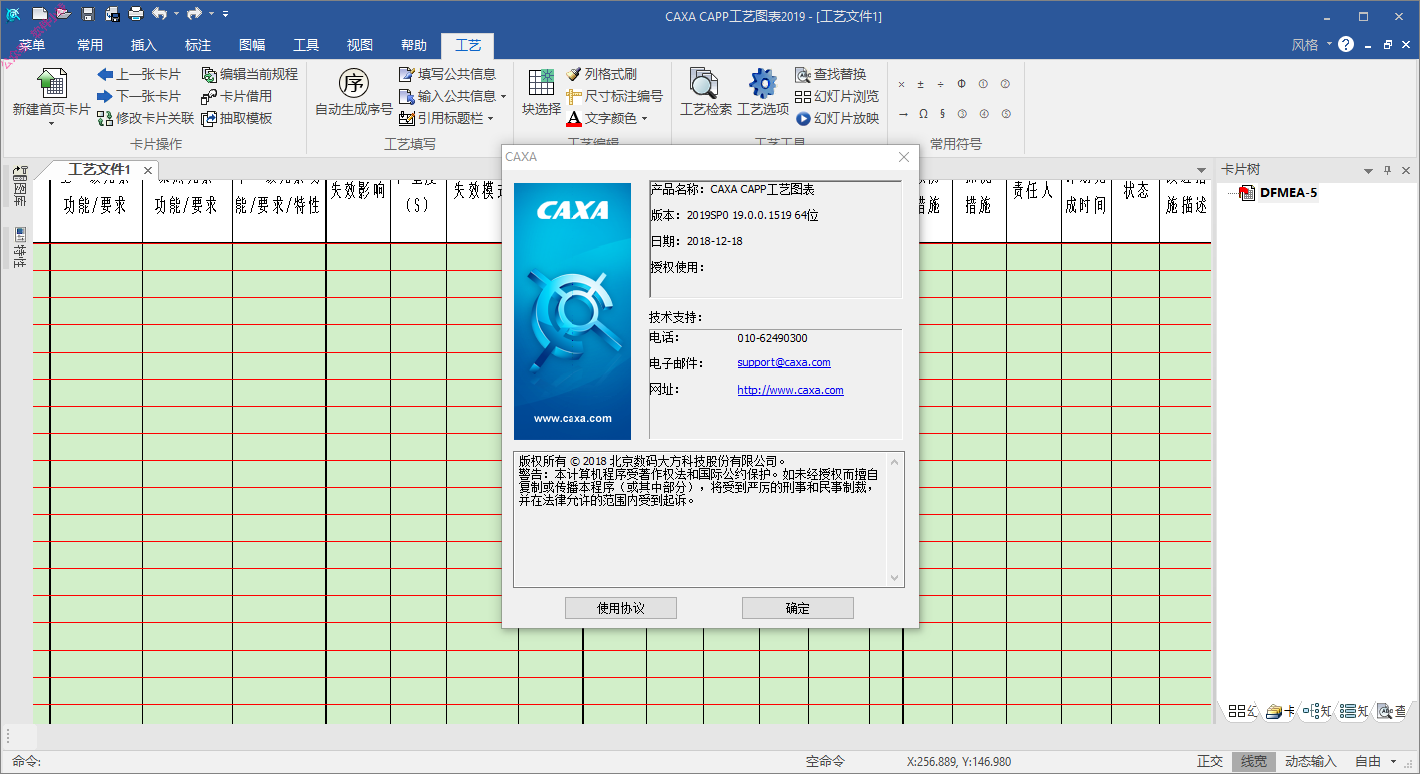This screenshot has width=1420, height=774.
Task: Open the redo history dropdown arrow
Action: coord(211,14)
